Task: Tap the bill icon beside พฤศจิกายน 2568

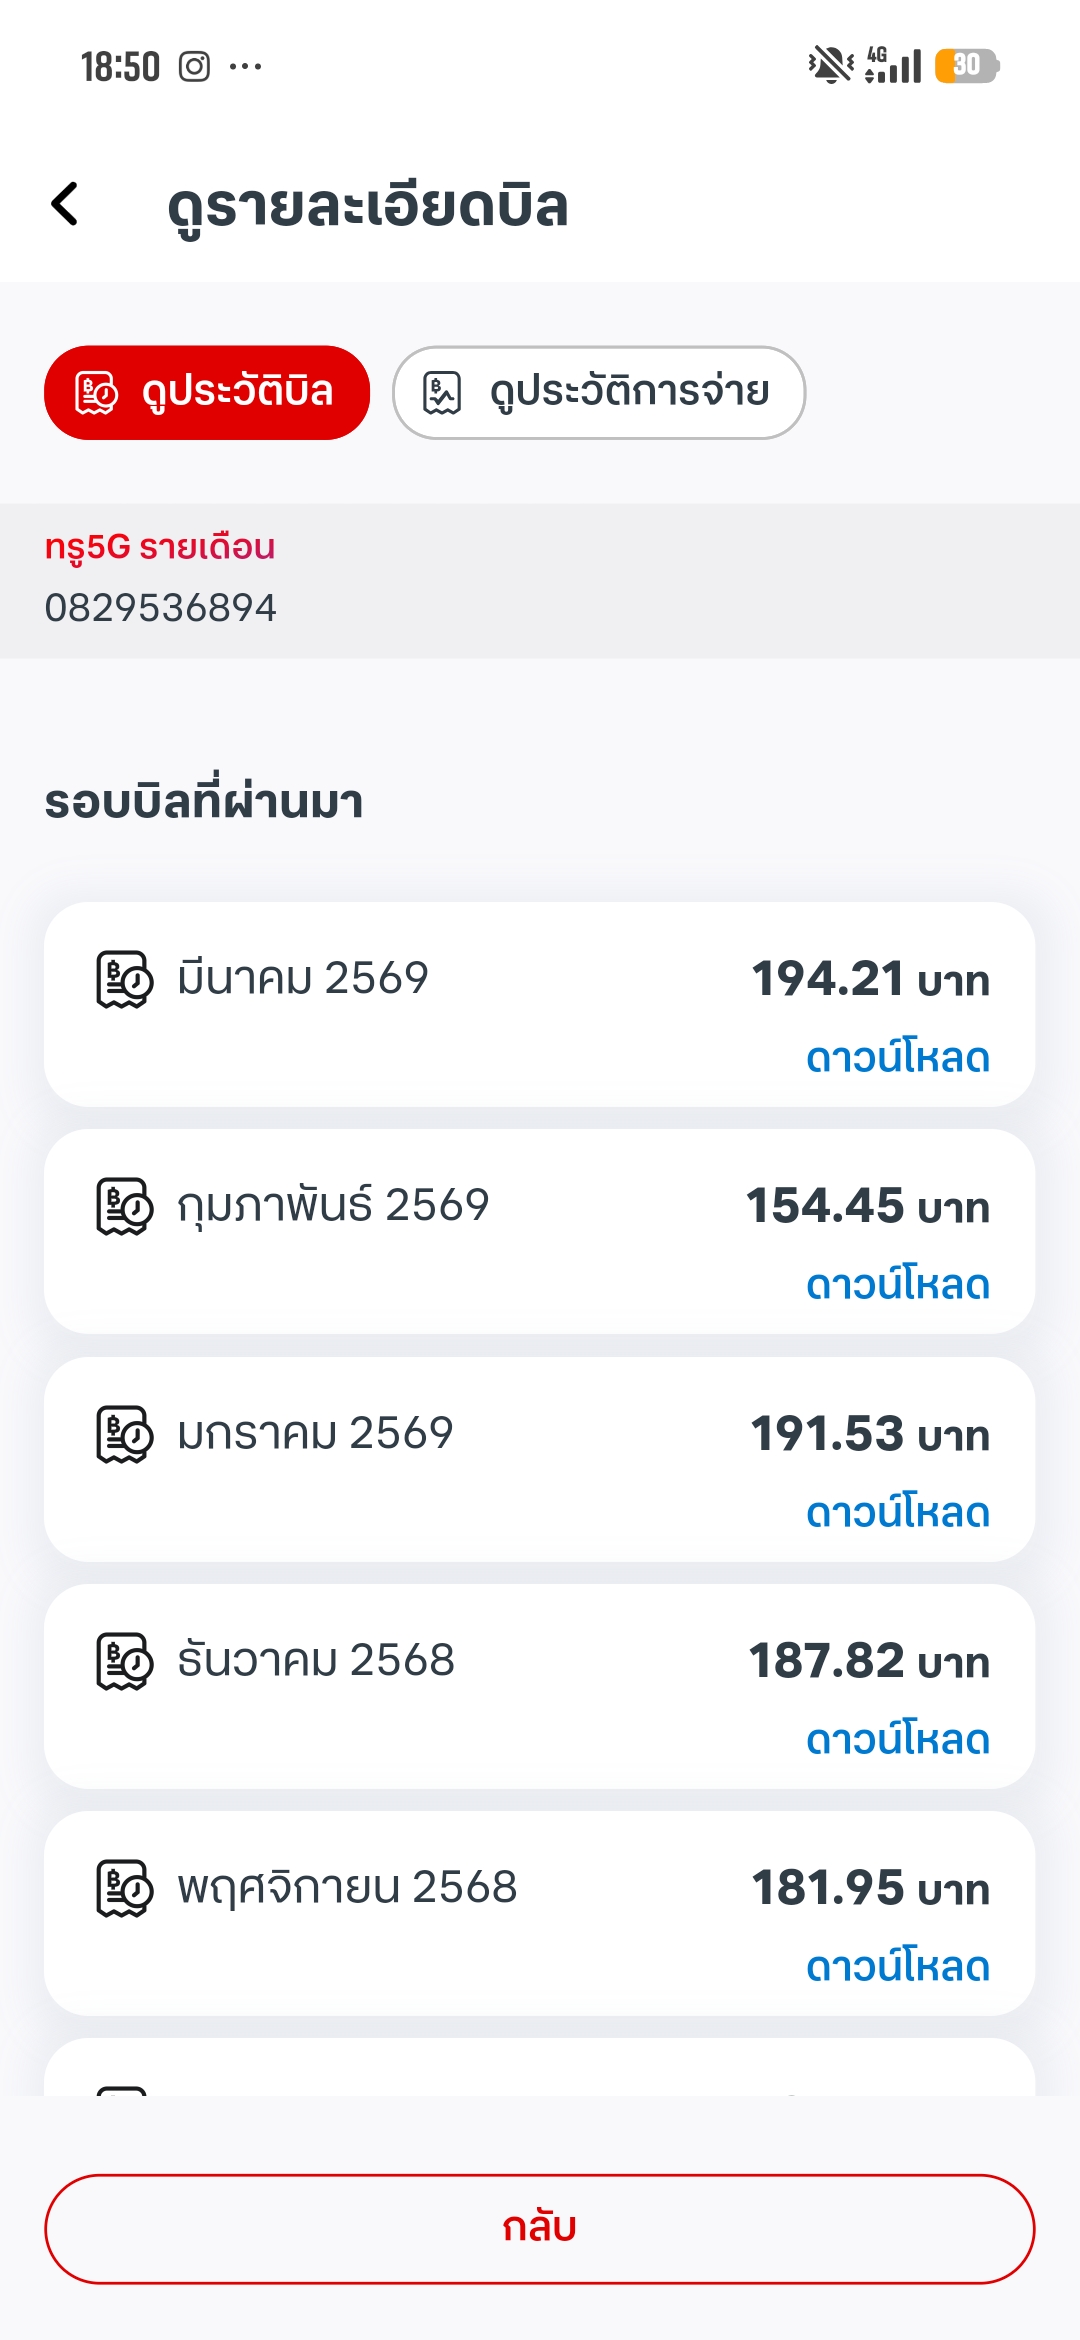Action: (124, 1888)
